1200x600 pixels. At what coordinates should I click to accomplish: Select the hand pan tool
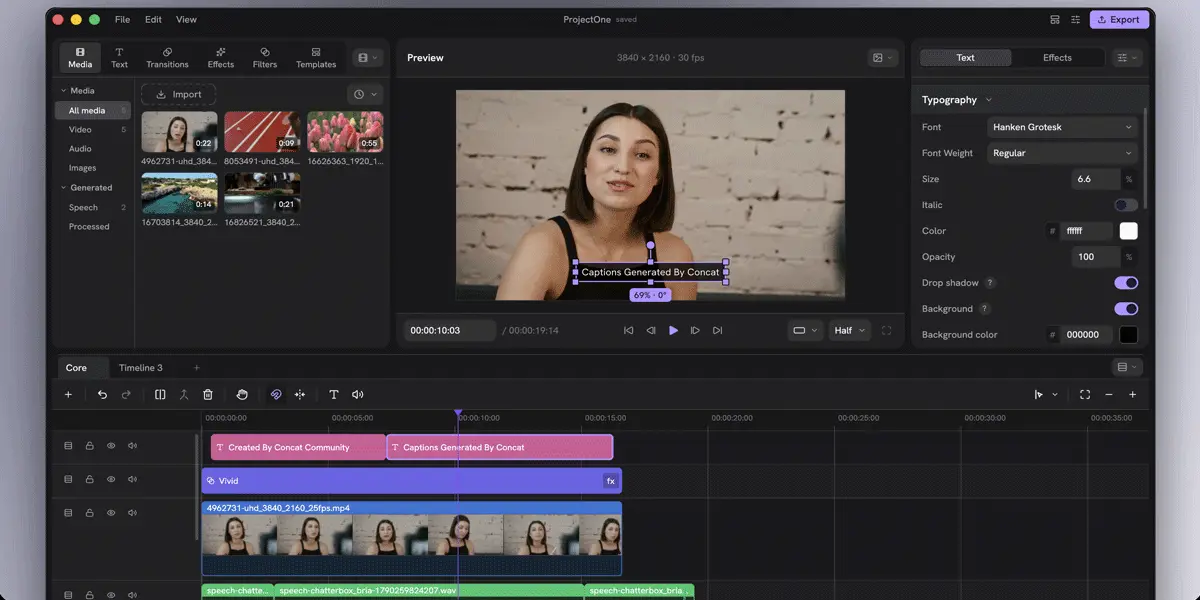coord(242,395)
